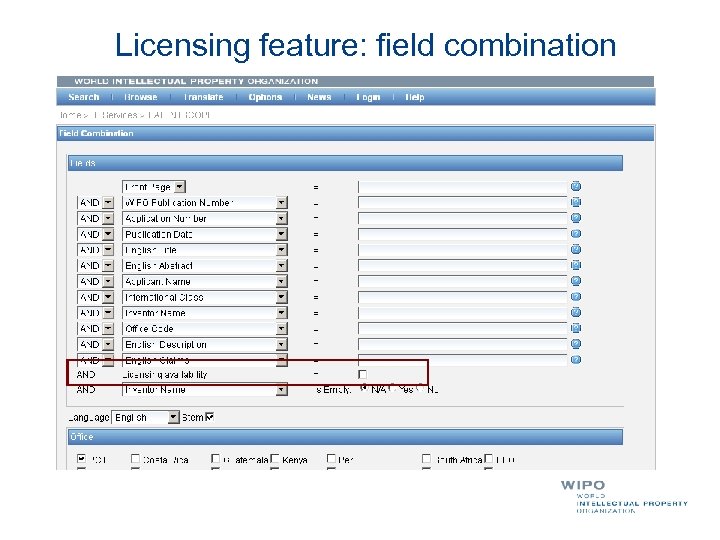Select the No radio button for Is Empty

[421, 388]
